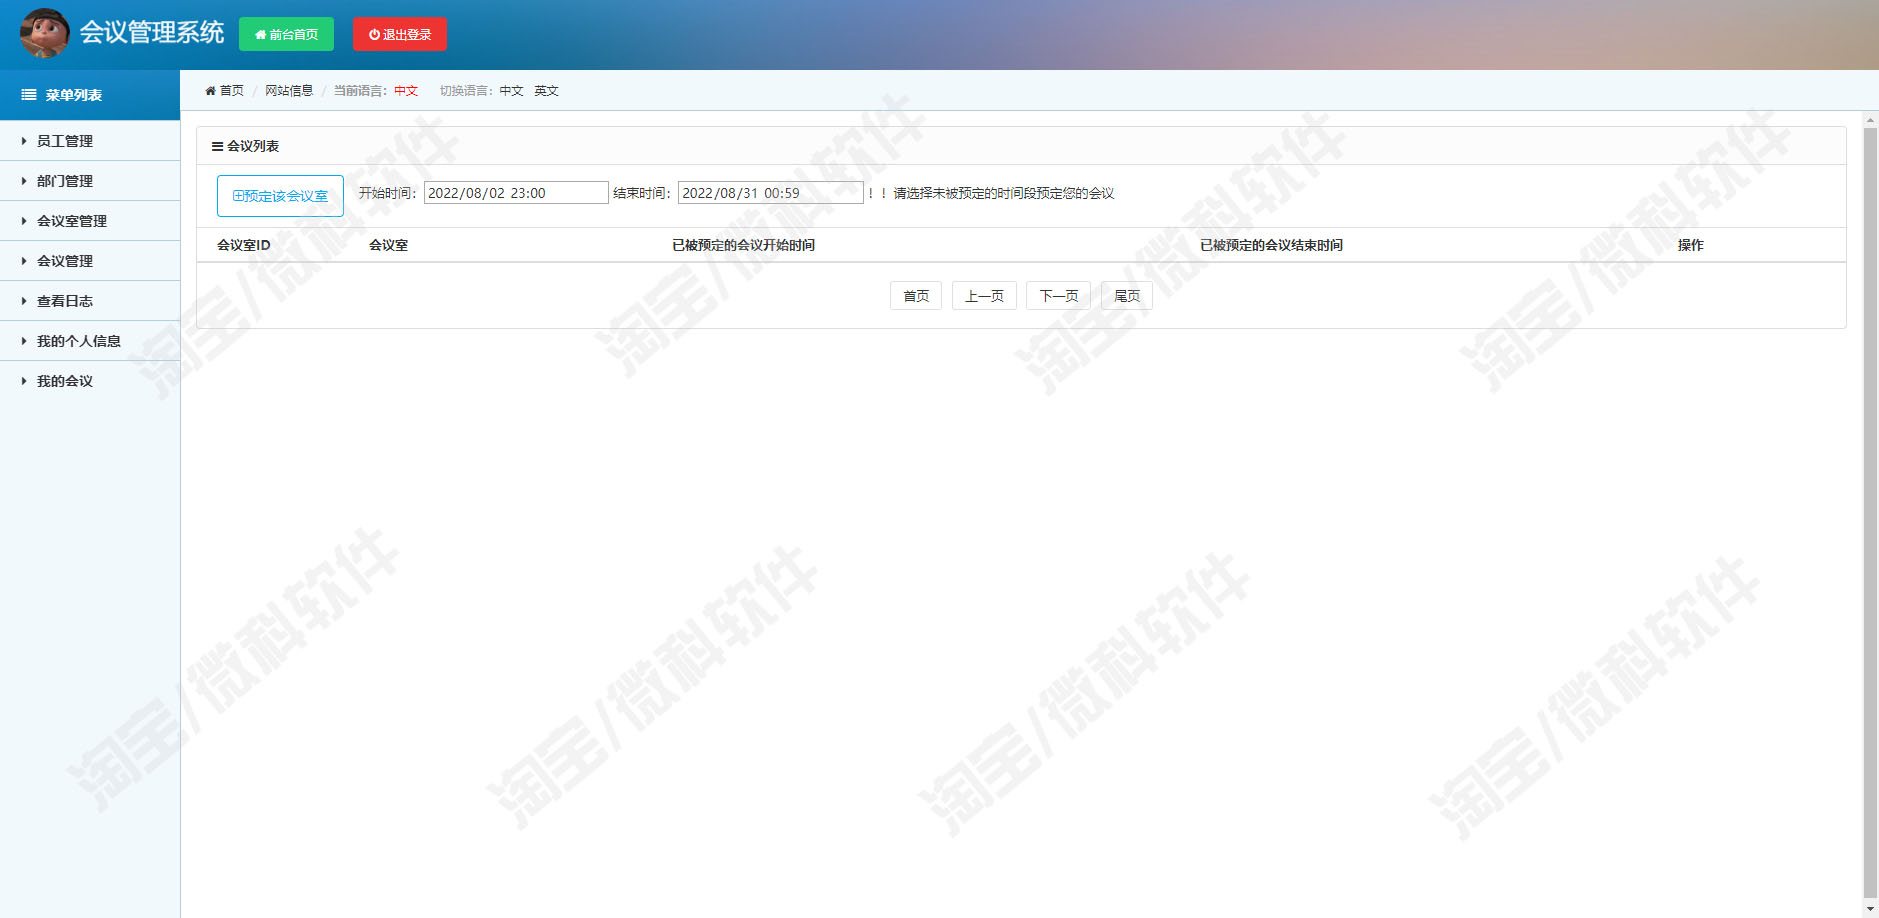
Task: Click the home icon in breadcrumb
Action: 210,91
